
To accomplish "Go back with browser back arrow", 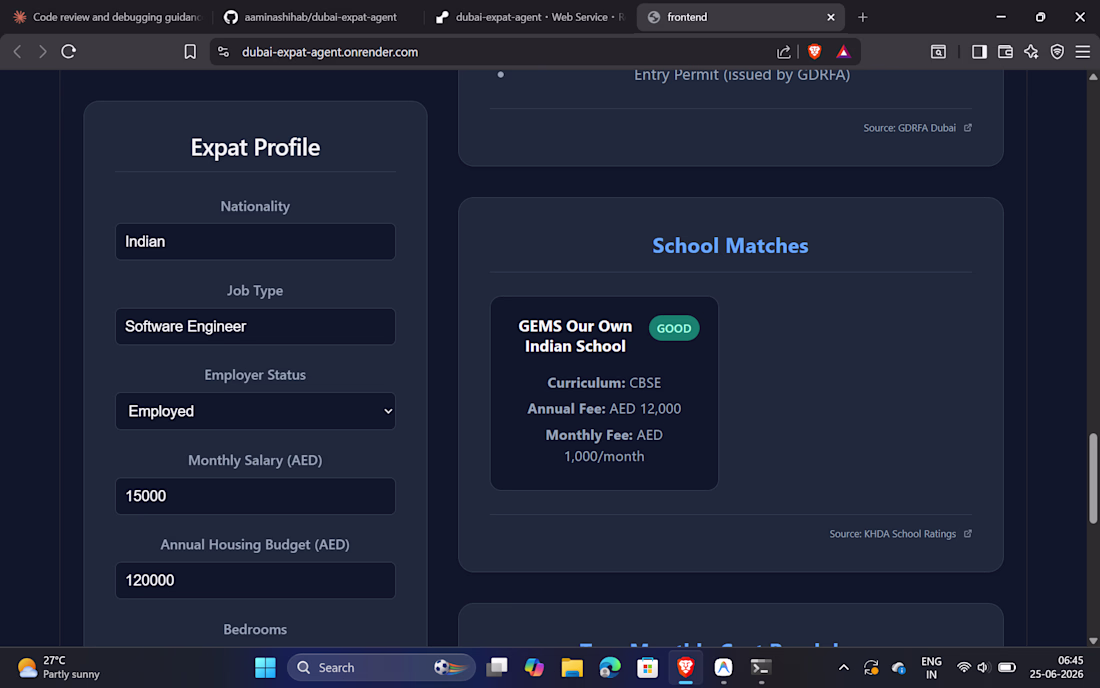I will coord(18,52).
